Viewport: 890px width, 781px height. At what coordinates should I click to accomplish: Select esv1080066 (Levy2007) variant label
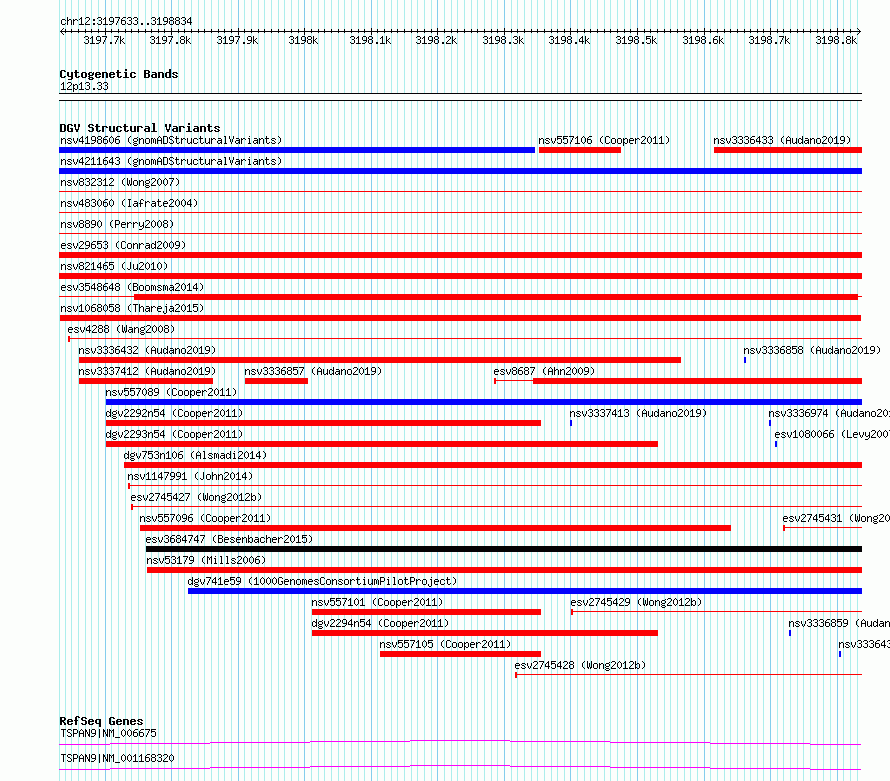click(832, 434)
